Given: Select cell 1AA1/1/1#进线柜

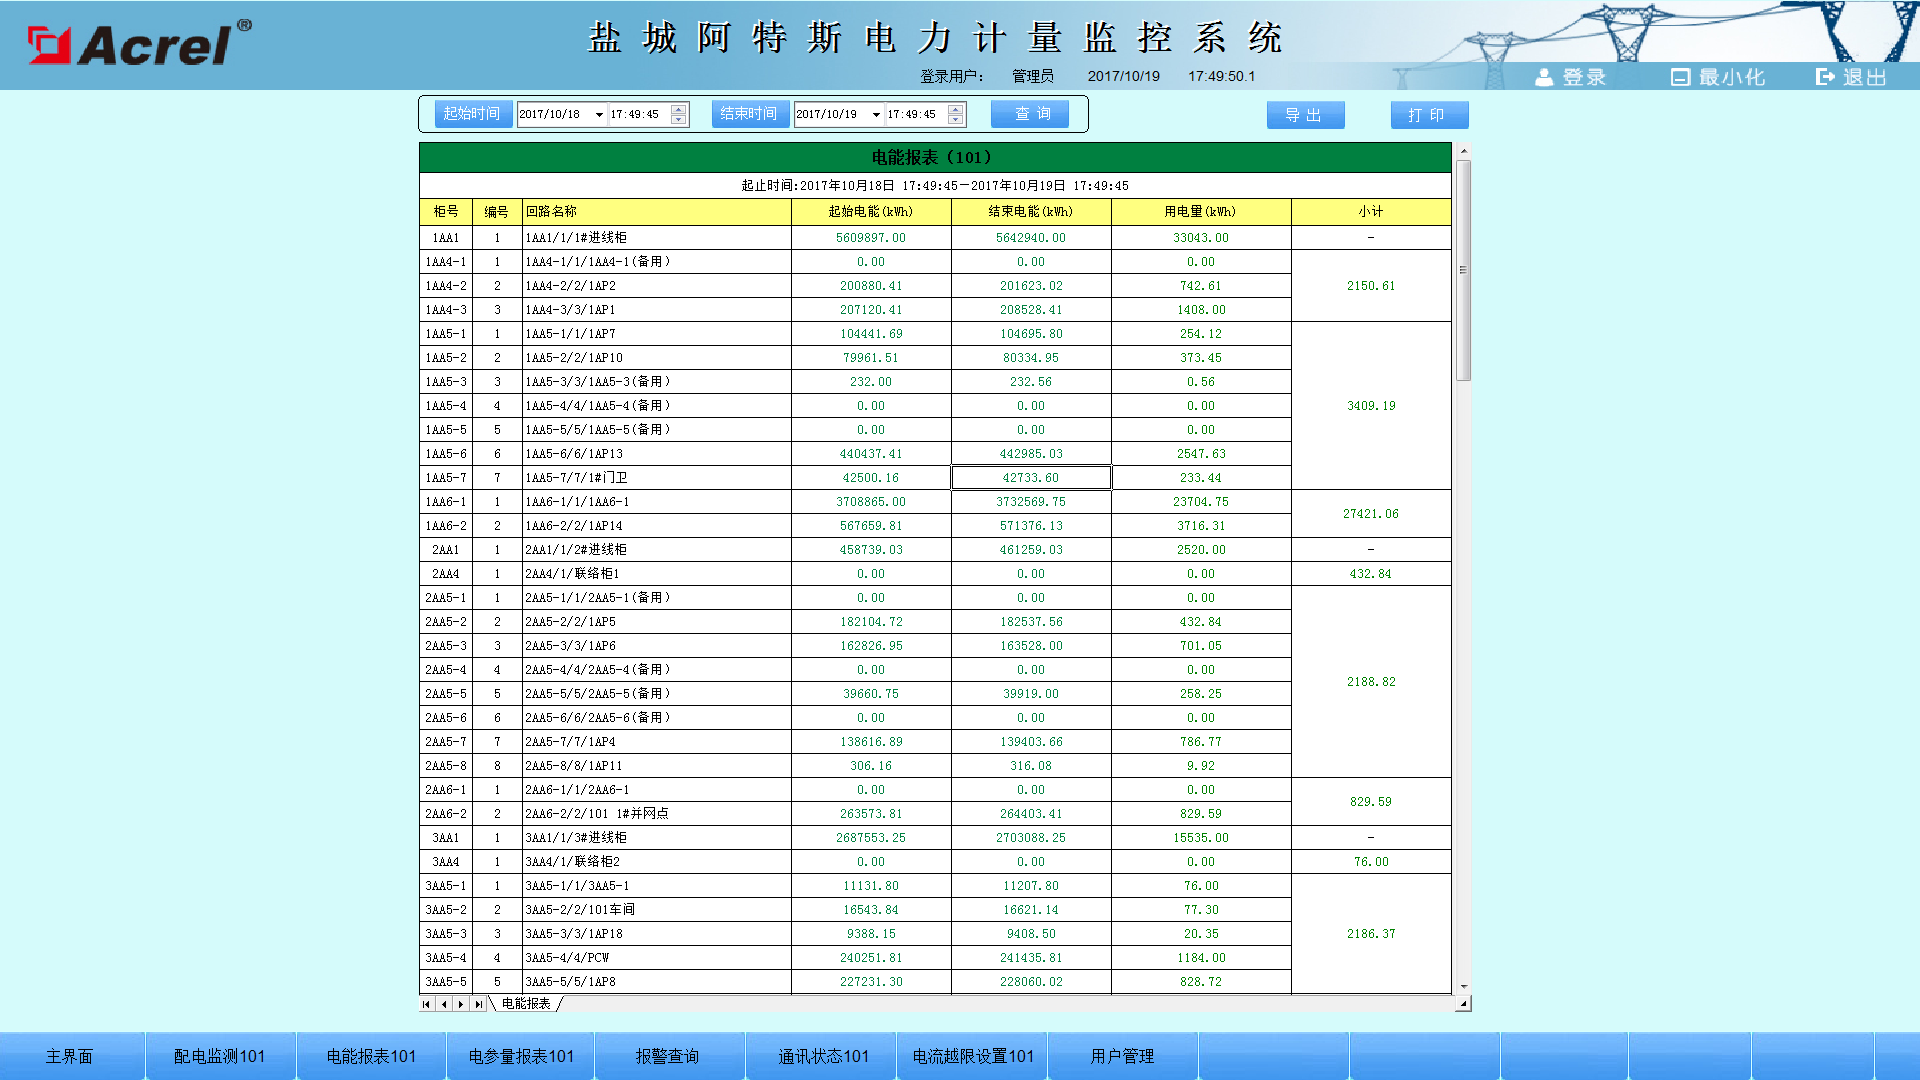Looking at the screenshot, I should pyautogui.click(x=657, y=238).
